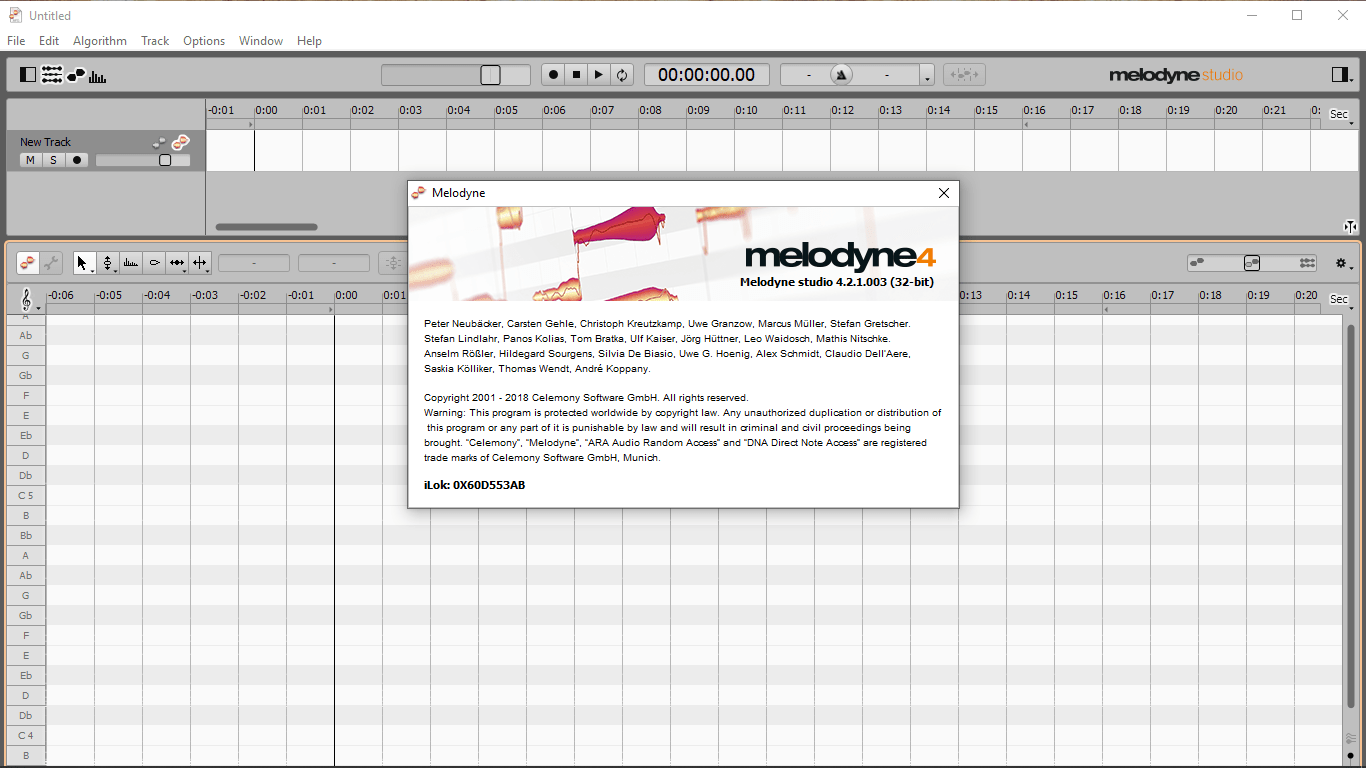Image resolution: width=1366 pixels, height=768 pixels.
Task: Open the Help menu
Action: (310, 41)
